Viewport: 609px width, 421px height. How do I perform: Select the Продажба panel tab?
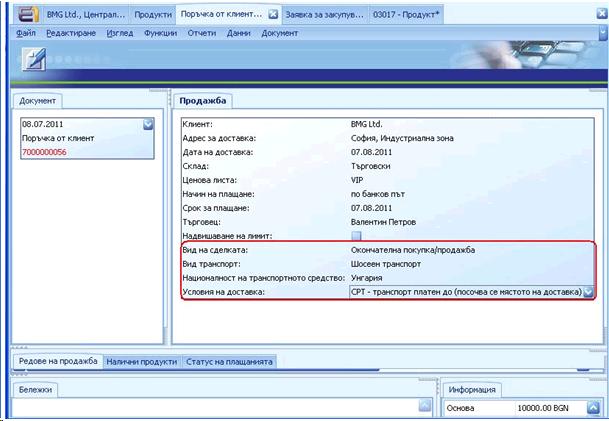pyautogui.click(x=203, y=101)
